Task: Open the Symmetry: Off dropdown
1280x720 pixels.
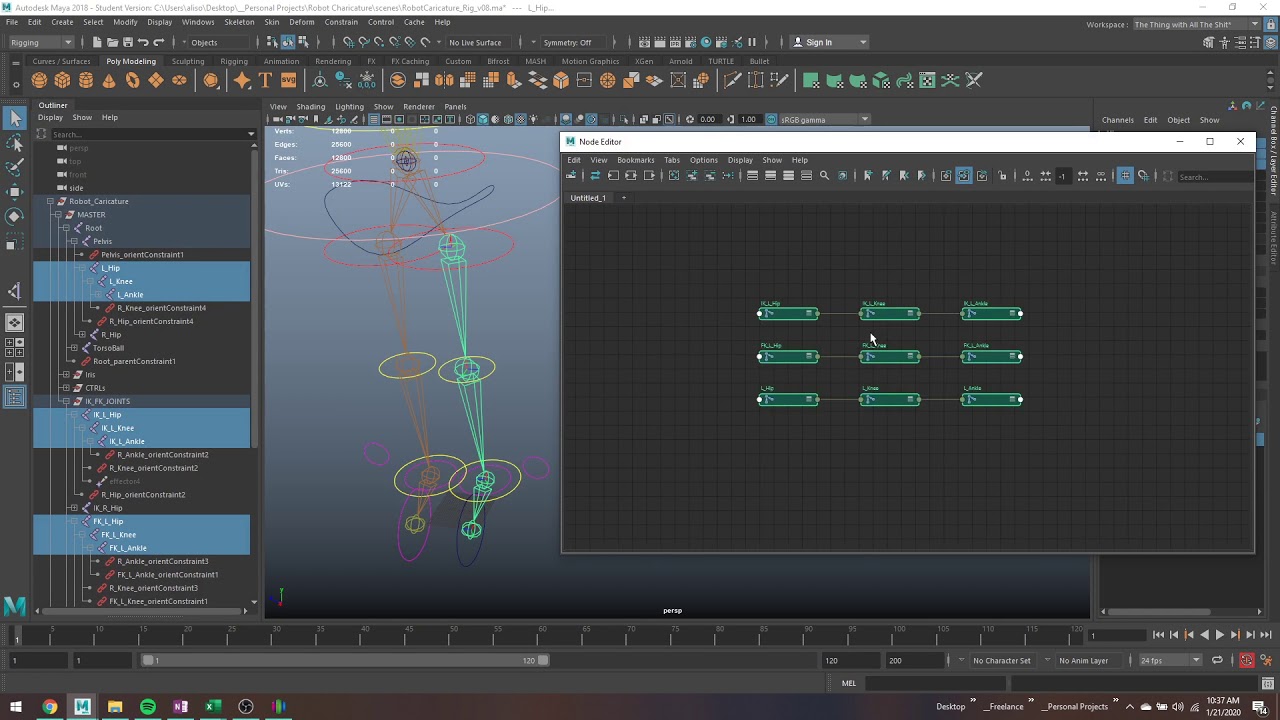Action: (574, 42)
